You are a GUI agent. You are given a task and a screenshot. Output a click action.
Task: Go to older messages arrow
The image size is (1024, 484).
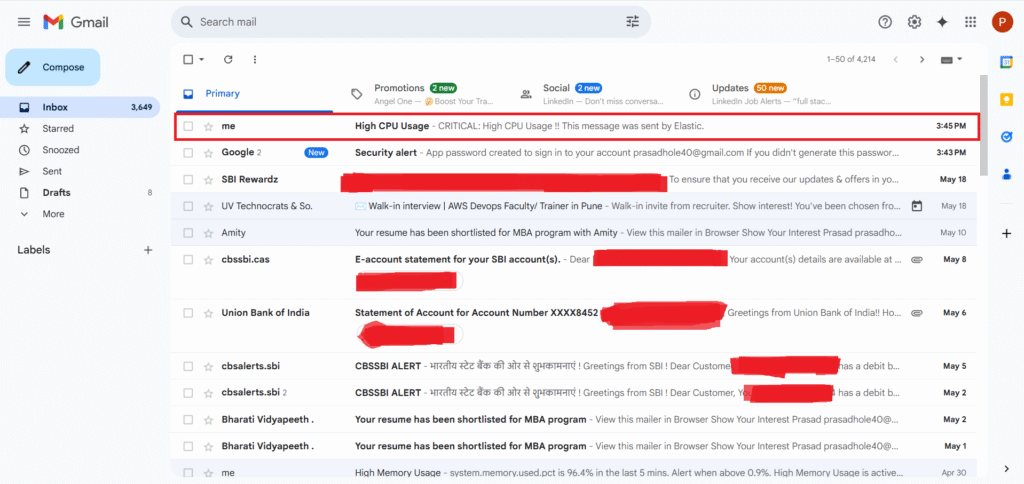(922, 59)
